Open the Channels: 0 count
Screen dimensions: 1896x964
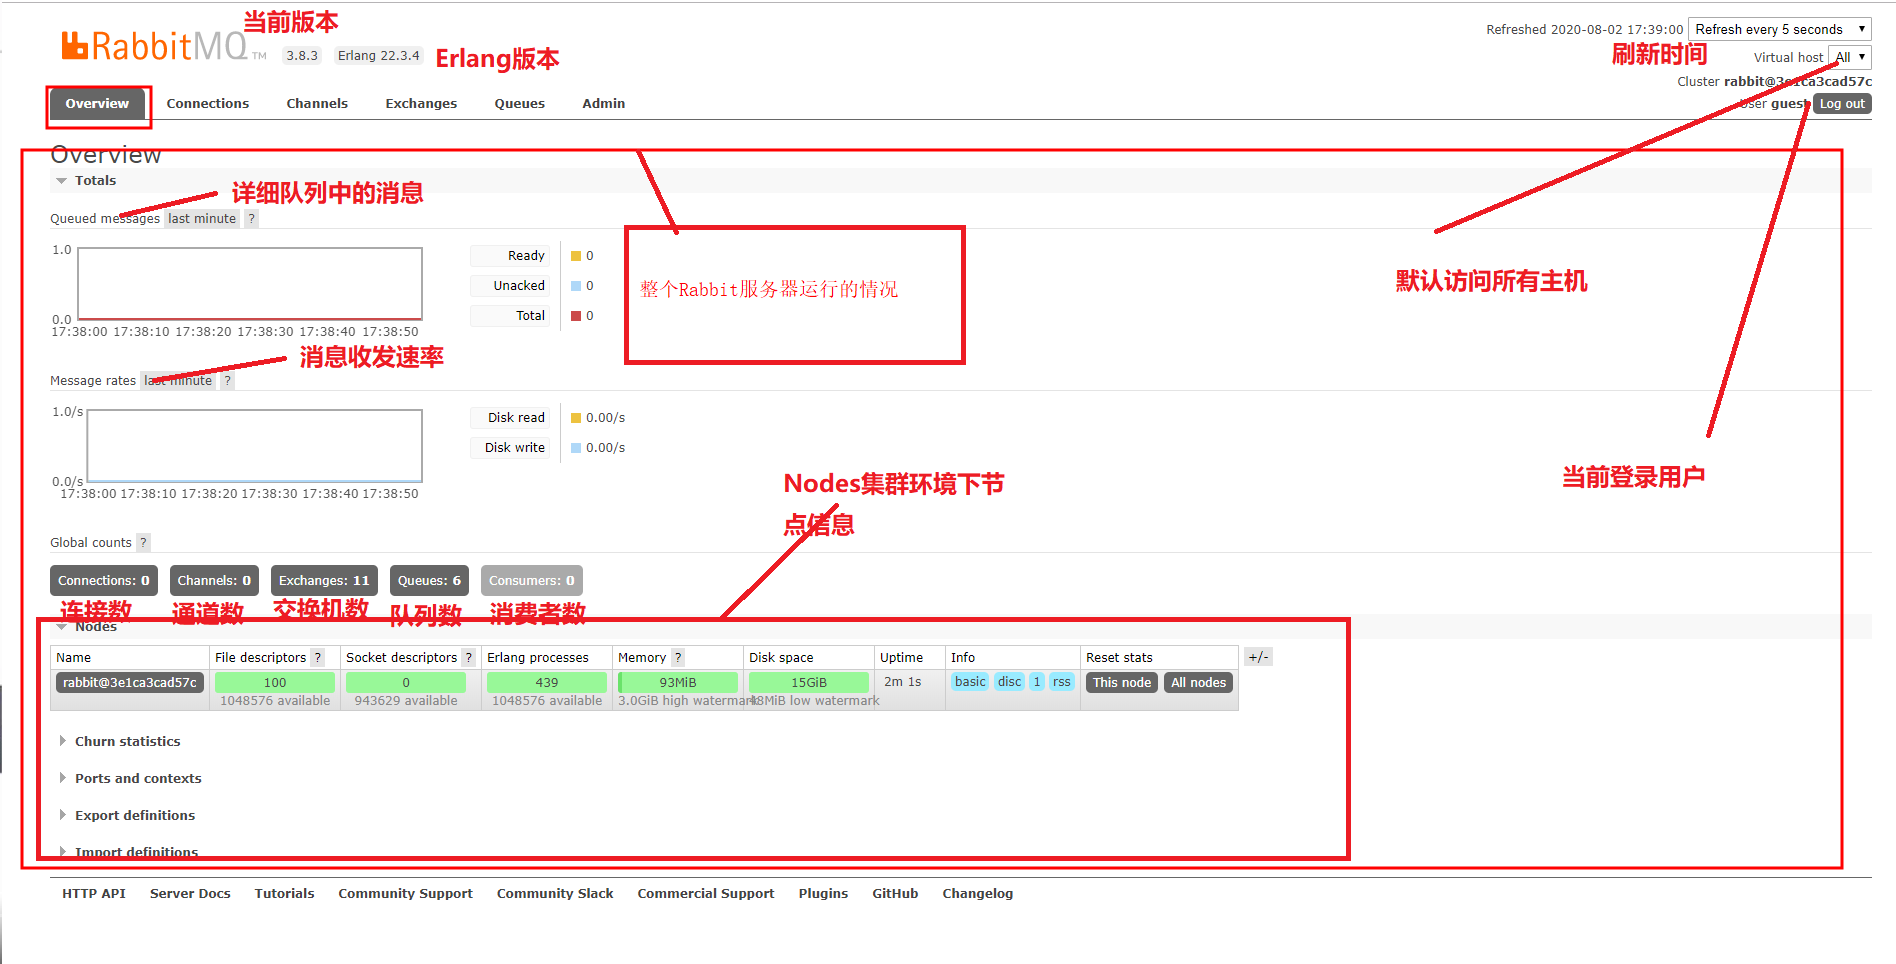pos(214,580)
